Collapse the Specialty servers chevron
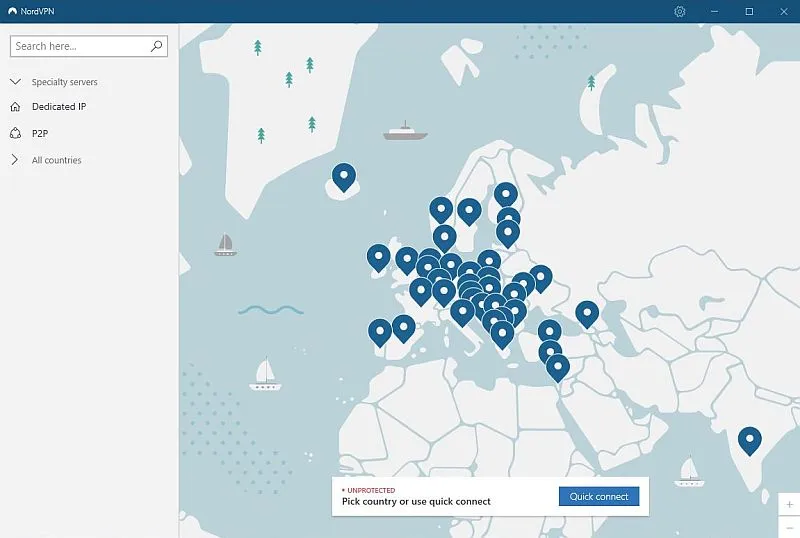The width and height of the screenshot is (800, 538). tap(15, 81)
